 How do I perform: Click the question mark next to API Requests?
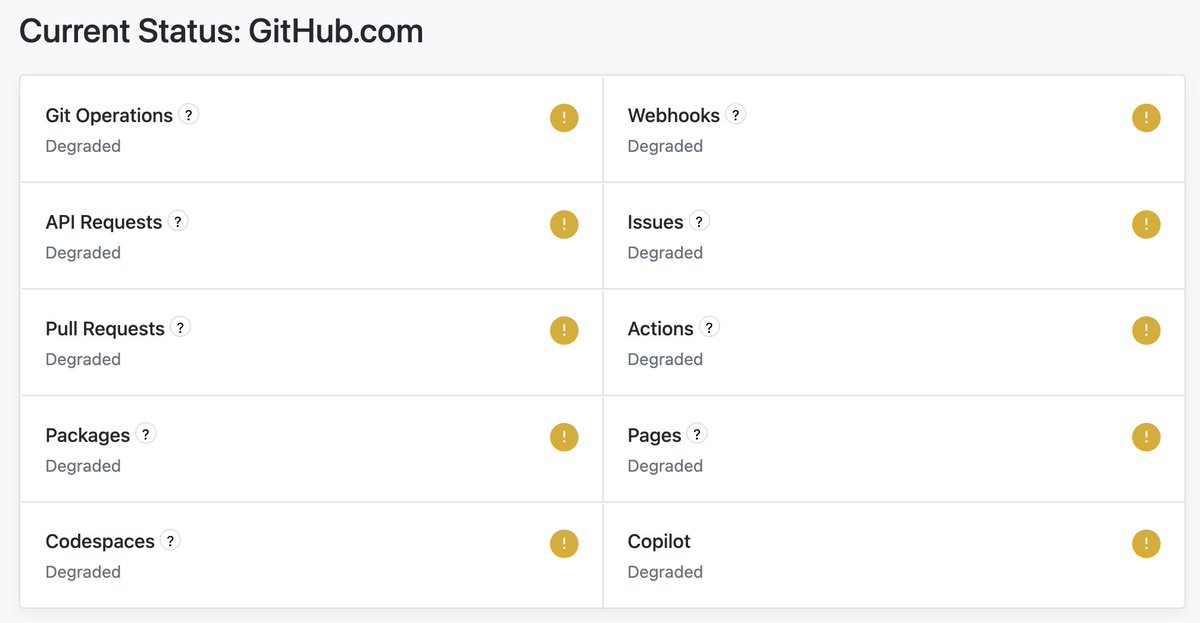click(177, 221)
